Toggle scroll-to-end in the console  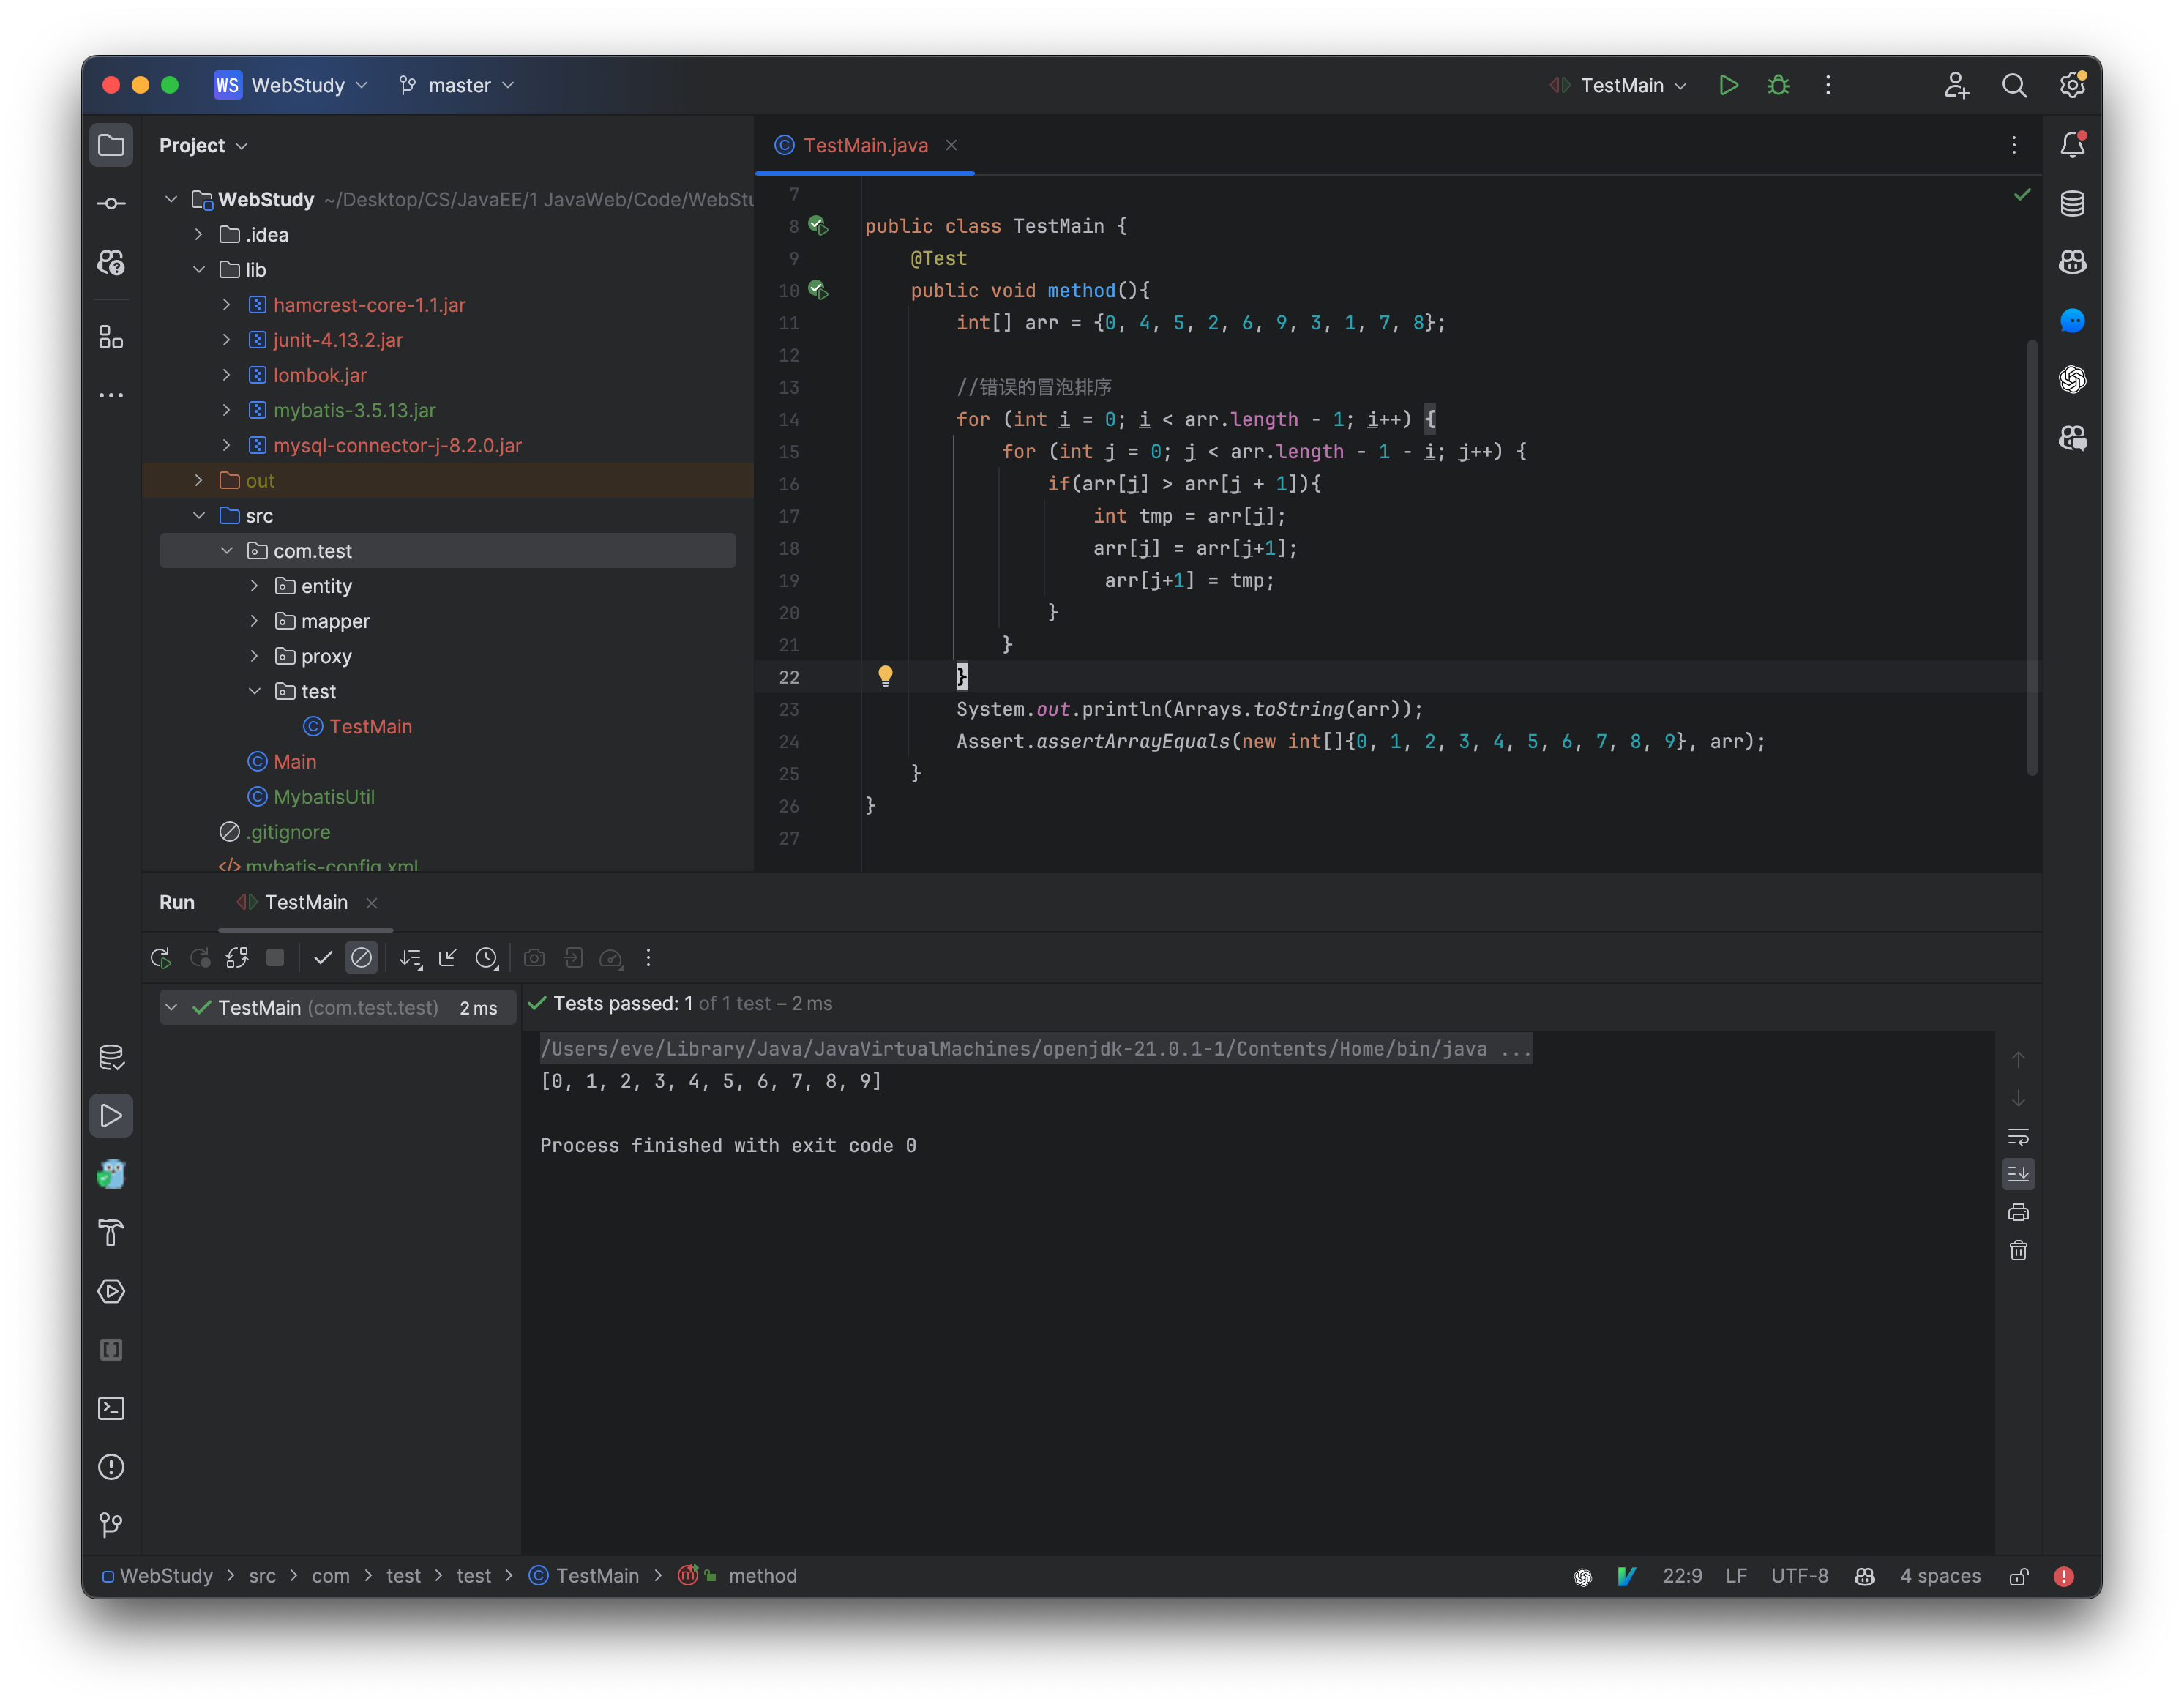coord(2019,1174)
